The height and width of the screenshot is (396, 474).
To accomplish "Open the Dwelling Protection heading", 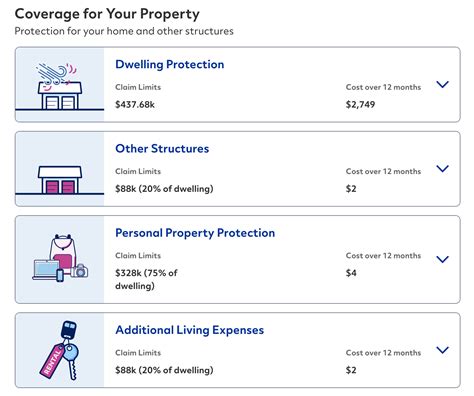I will pos(170,64).
